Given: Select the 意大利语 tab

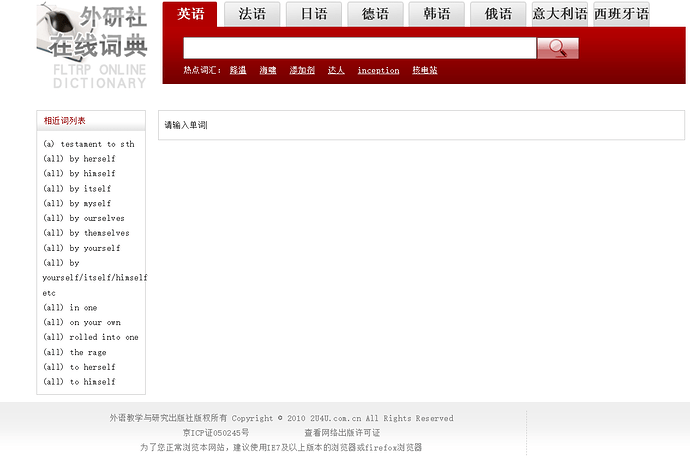Looking at the screenshot, I should (559, 14).
